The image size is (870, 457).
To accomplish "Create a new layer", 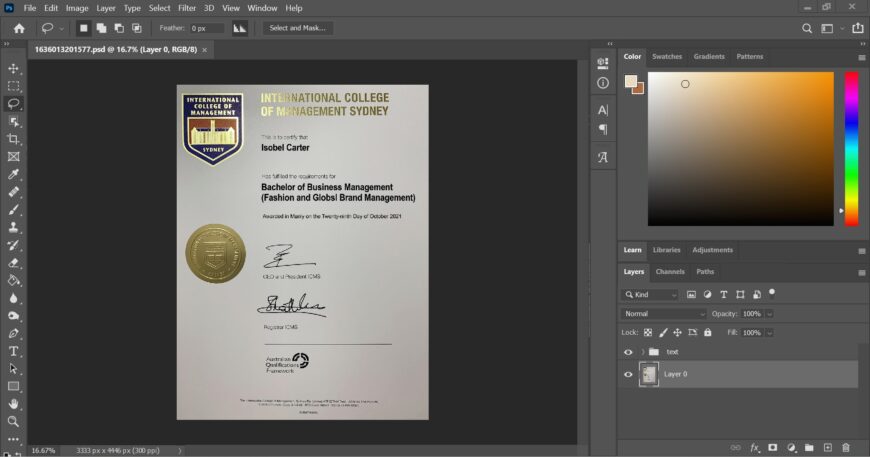I will (x=827, y=448).
